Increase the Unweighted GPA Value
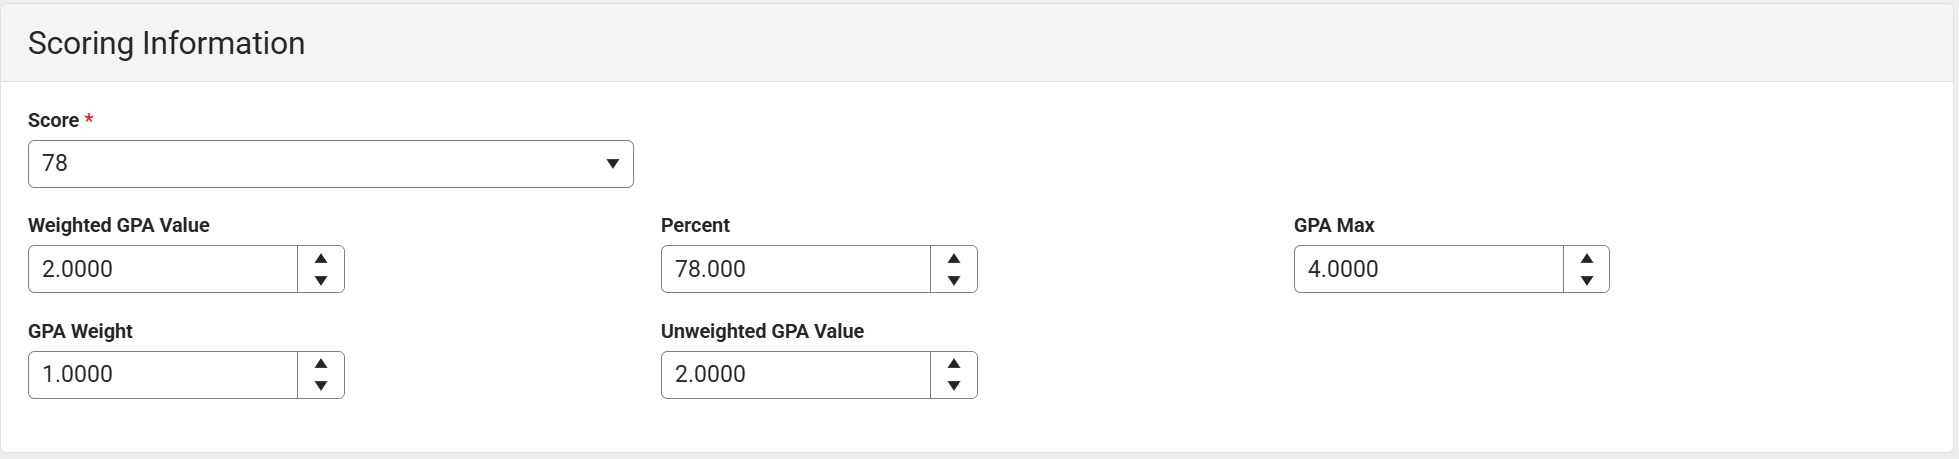 [954, 364]
